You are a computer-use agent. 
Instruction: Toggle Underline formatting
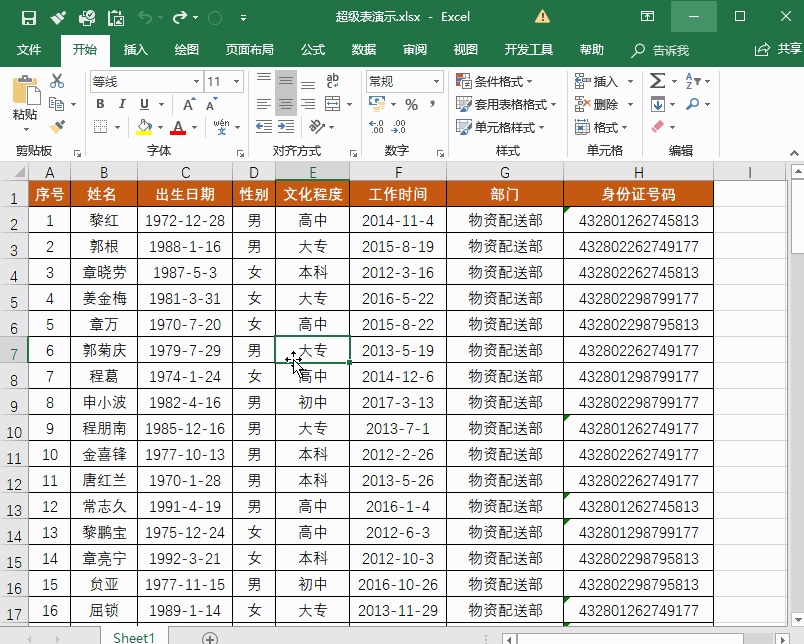[145, 104]
